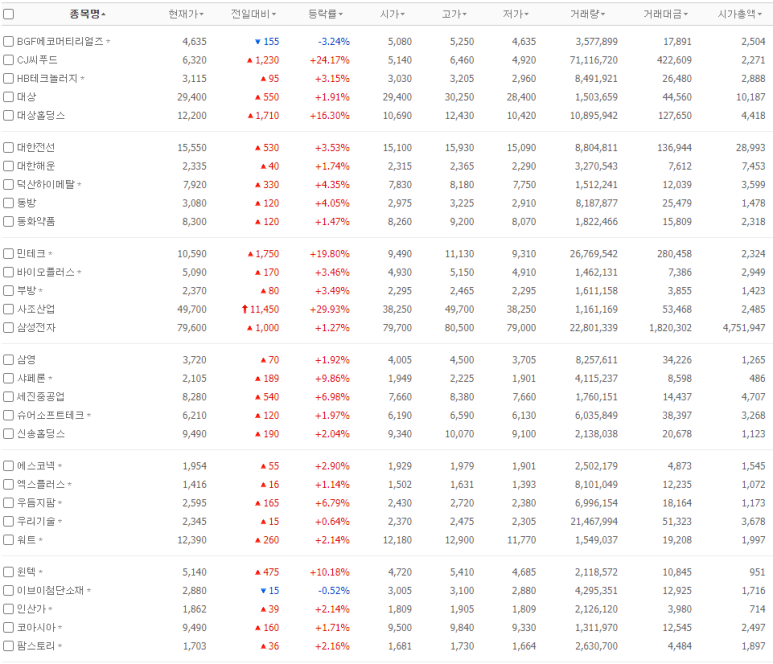Viewport: 773px width, 664px height.
Task: Tick the 우리기술 checkbox
Action: (x=8, y=522)
